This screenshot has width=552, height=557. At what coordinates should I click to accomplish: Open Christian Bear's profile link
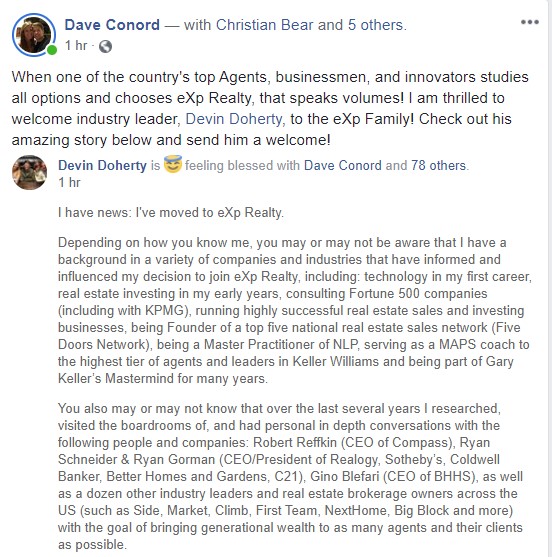[264, 25]
